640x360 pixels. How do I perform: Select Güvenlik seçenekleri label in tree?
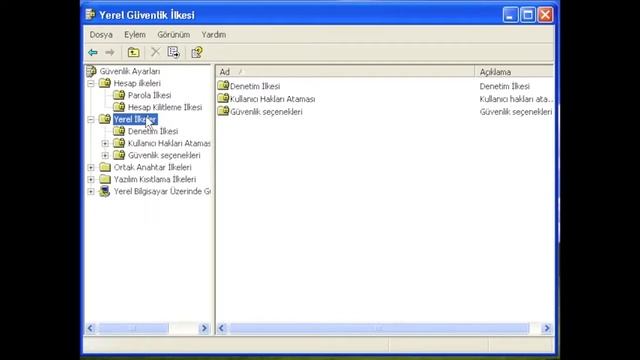(x=164, y=156)
